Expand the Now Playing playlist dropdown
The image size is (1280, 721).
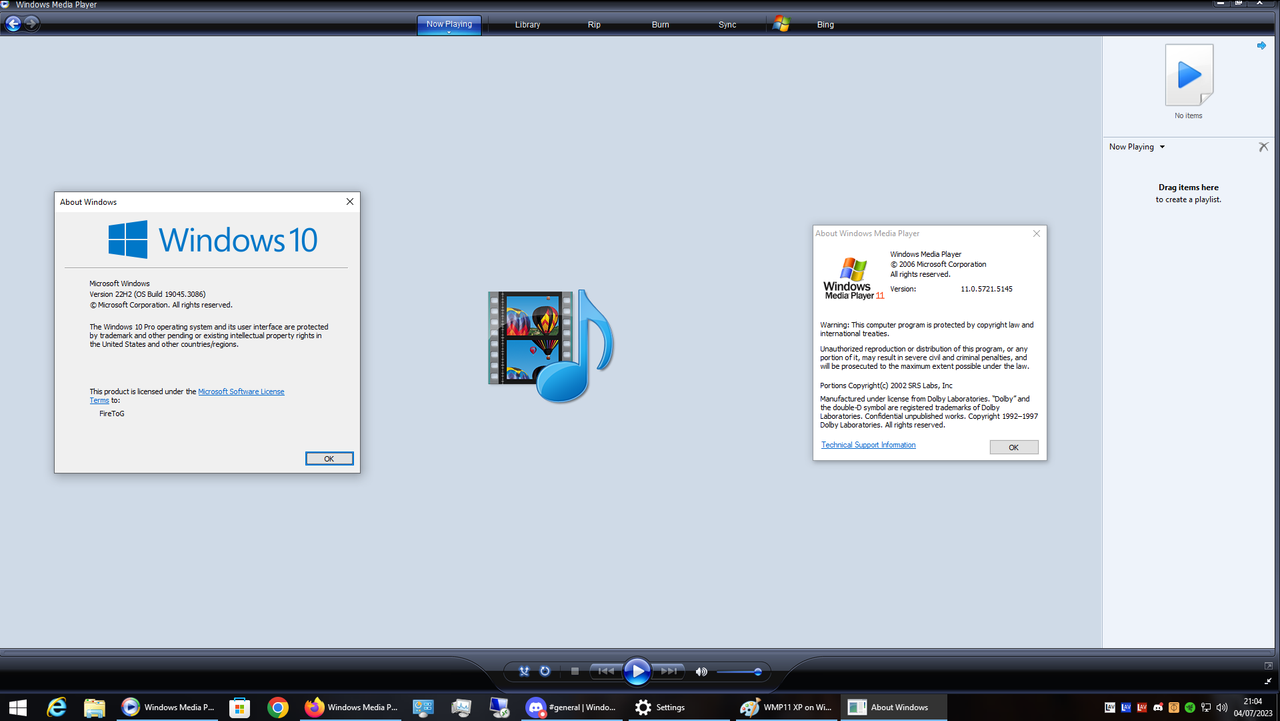[1161, 147]
